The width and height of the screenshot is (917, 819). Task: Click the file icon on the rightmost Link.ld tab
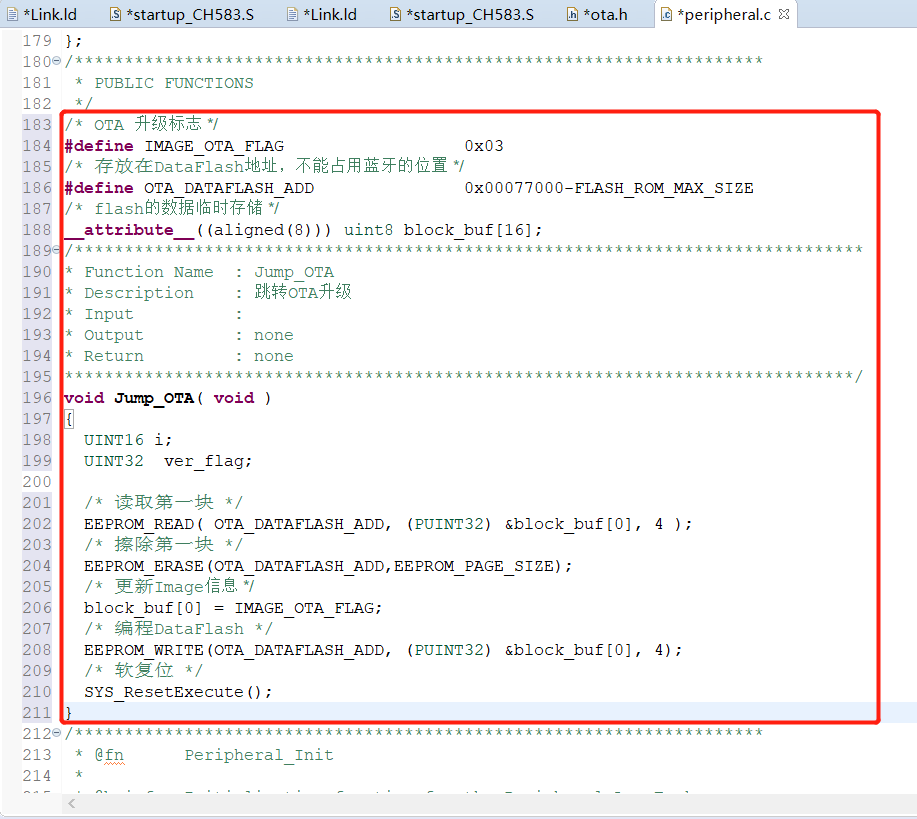coord(292,15)
